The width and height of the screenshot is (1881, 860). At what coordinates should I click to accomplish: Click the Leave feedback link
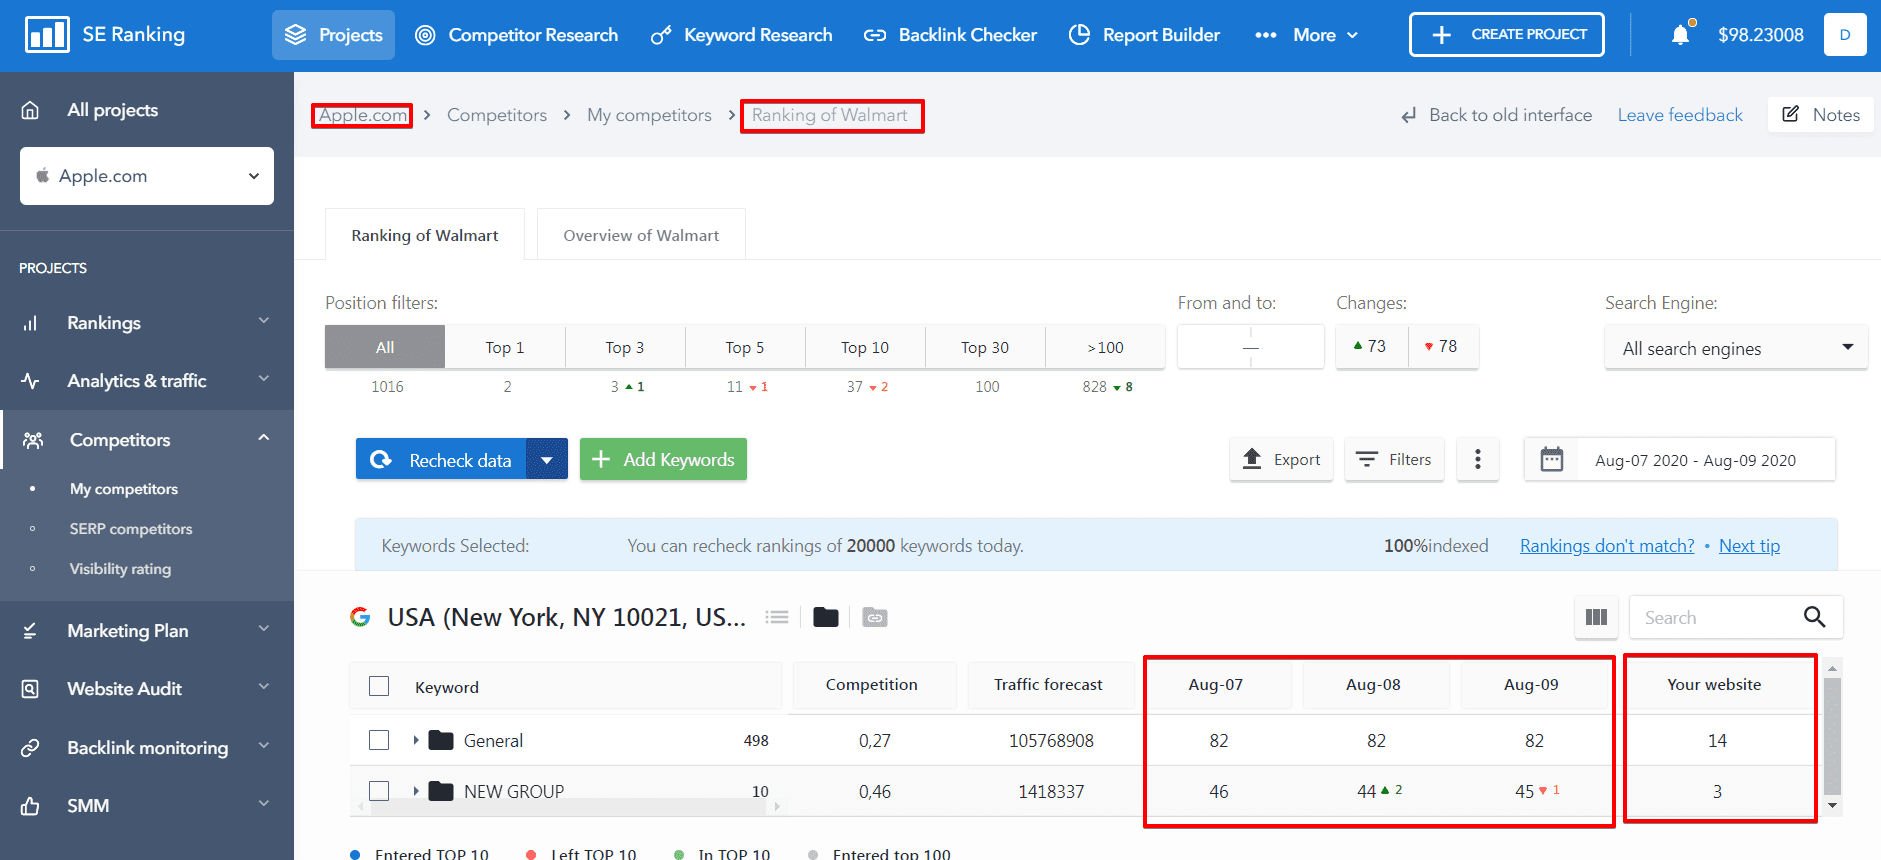(1680, 115)
